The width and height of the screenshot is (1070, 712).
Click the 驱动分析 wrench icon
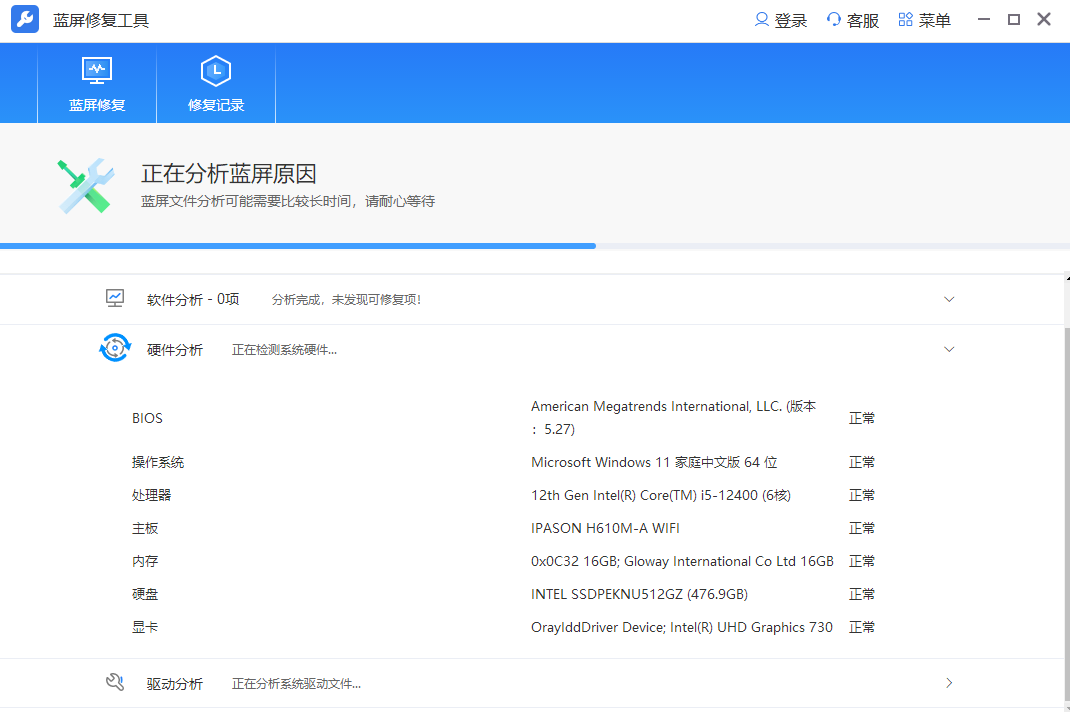(115, 682)
